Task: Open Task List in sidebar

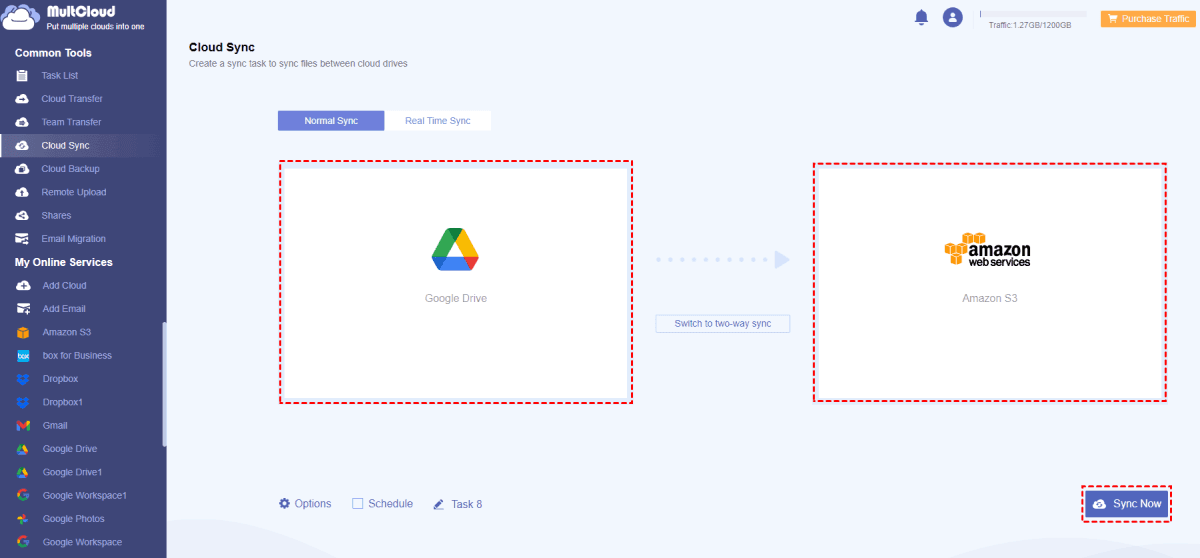Action: pos(60,76)
